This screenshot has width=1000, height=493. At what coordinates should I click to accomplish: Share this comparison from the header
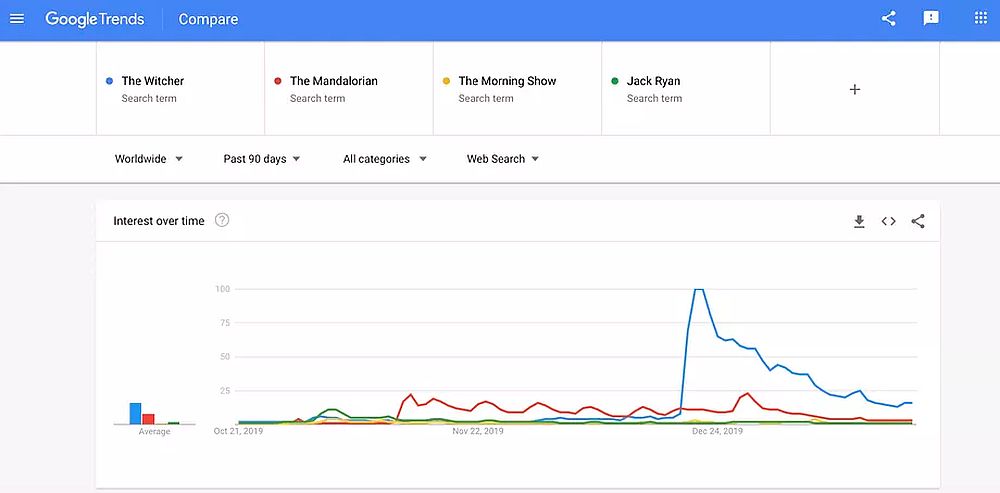point(888,19)
